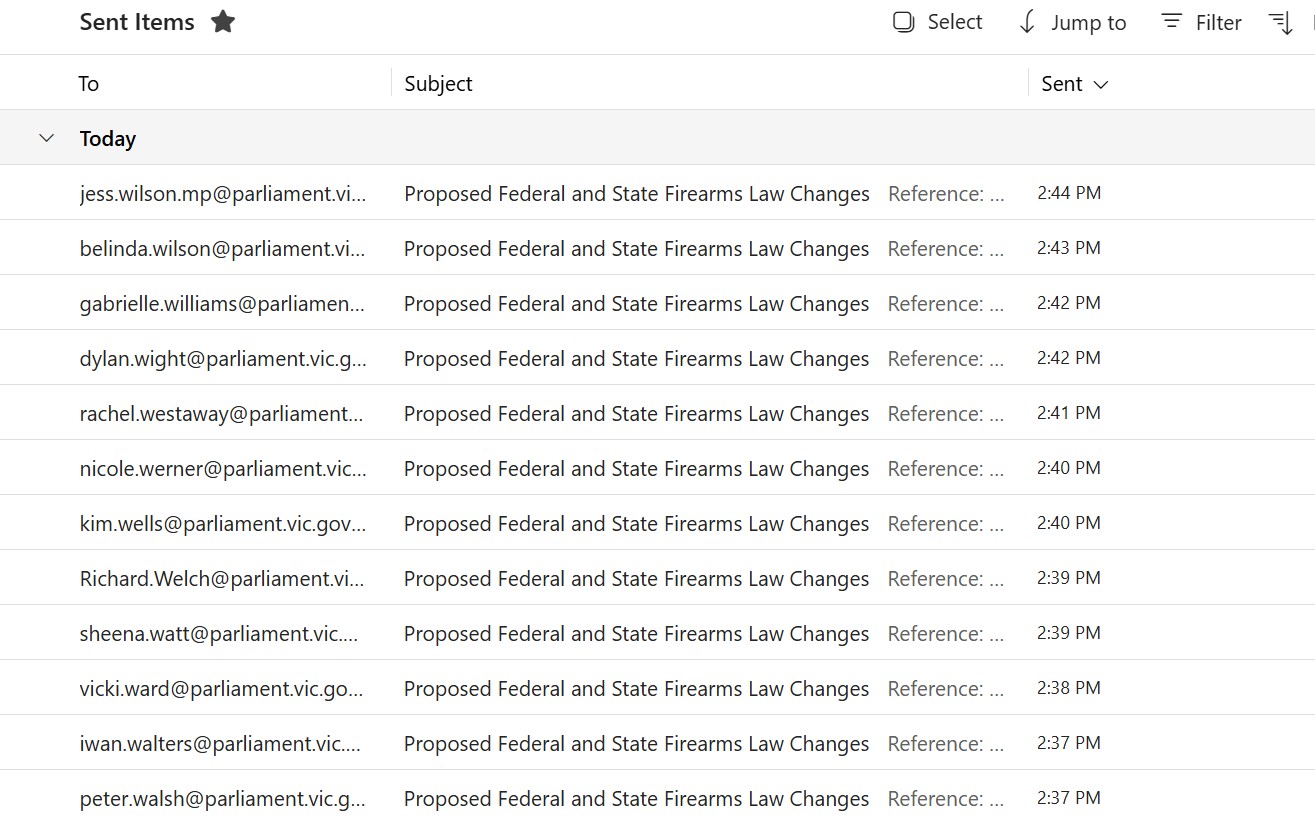The width and height of the screenshot is (1315, 819).
Task: Collapse the Today group chevron
Action: [46, 138]
